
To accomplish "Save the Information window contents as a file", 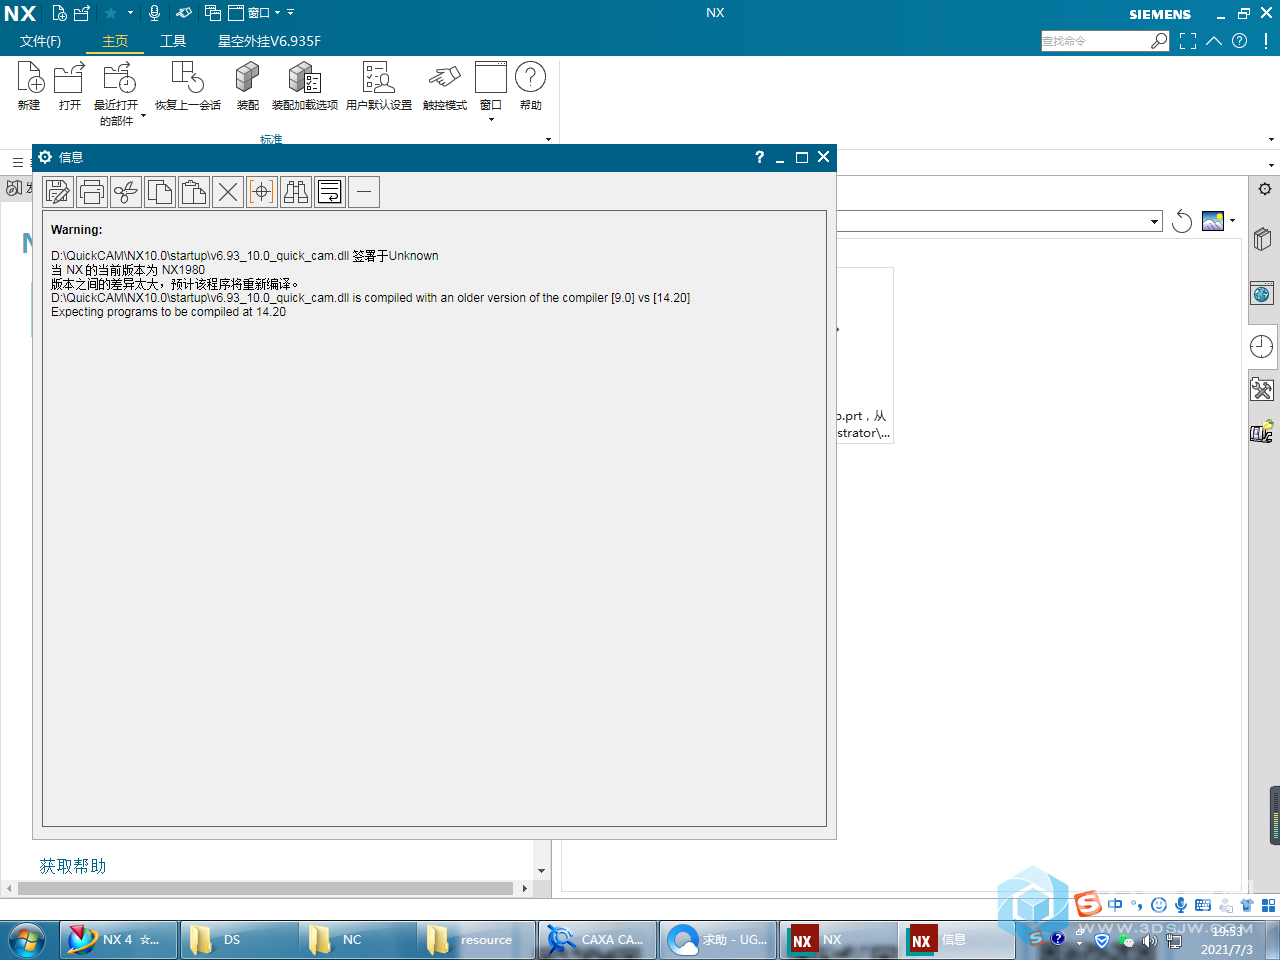I will (58, 191).
